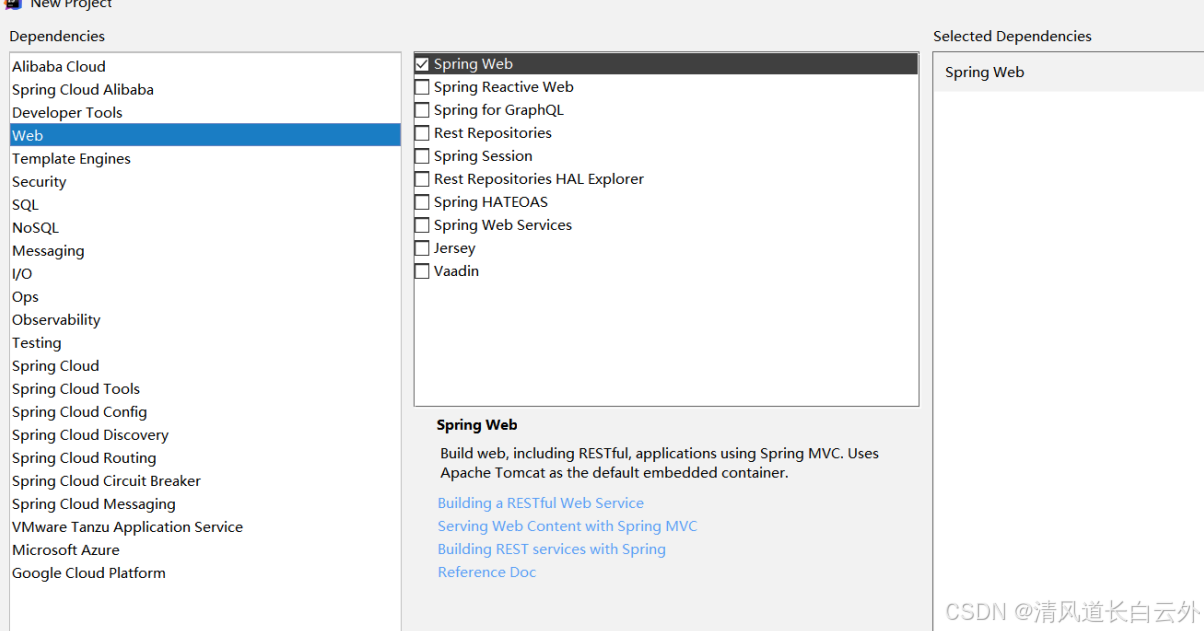Viewport: 1204px width, 631px height.
Task: Open Serving Web Content with Spring MVC link
Action: [568, 526]
